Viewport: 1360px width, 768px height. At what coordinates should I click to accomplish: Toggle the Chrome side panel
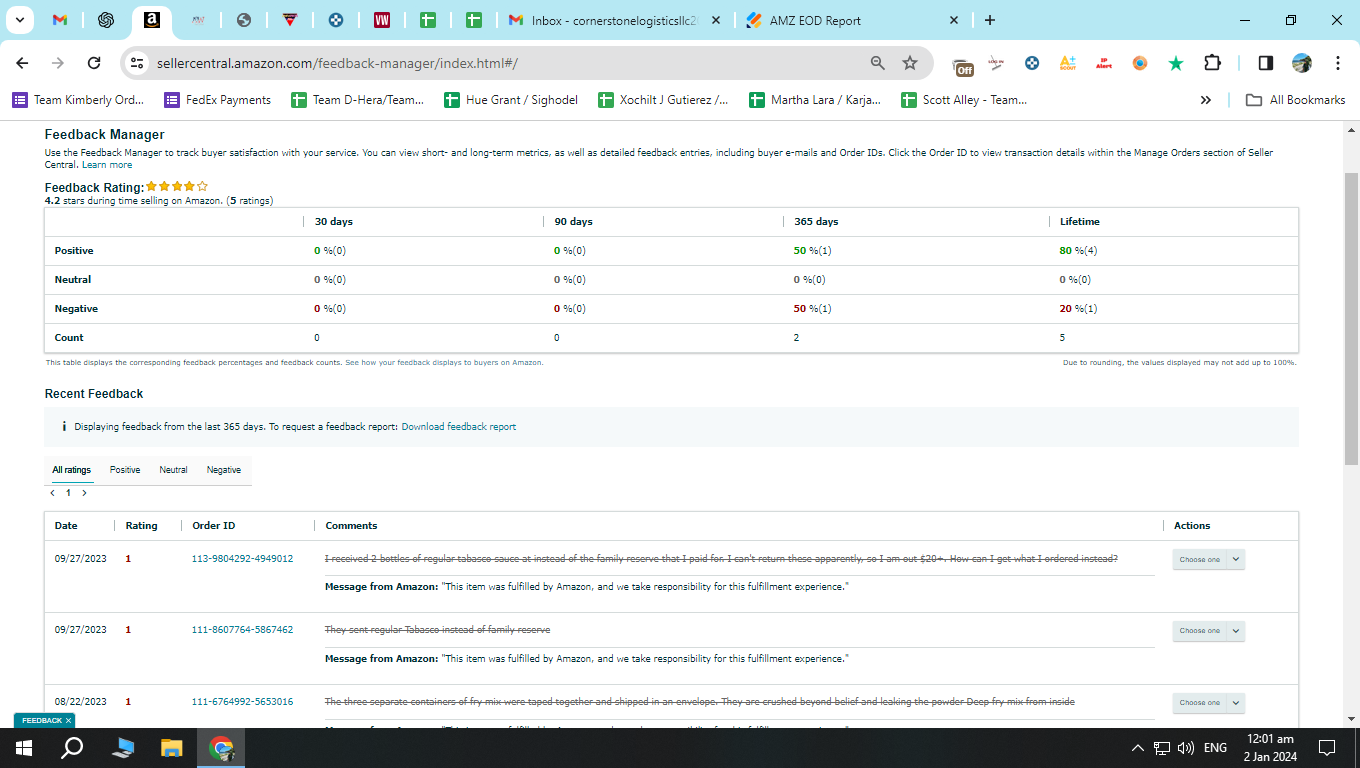1265,63
